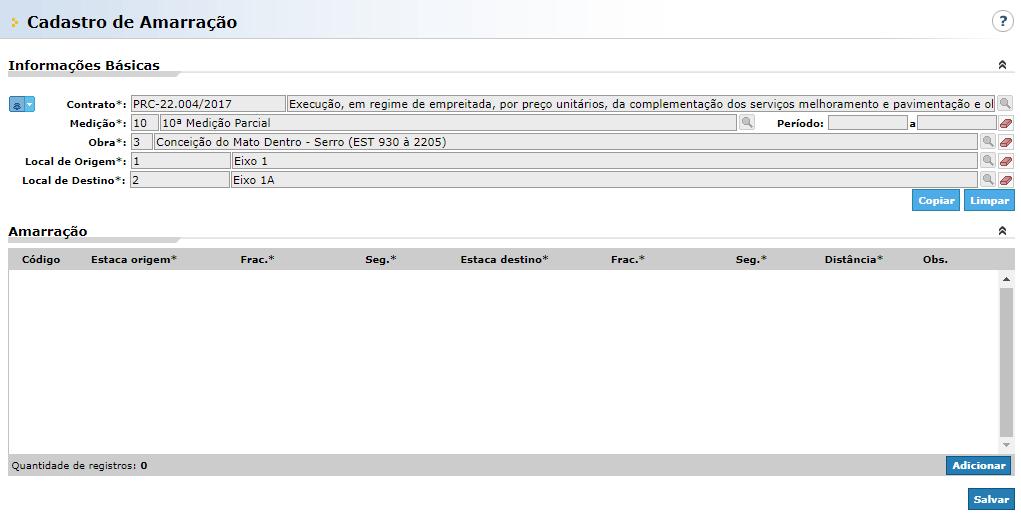Open dropdown arrow beside the blue Contrato icon

30,104
